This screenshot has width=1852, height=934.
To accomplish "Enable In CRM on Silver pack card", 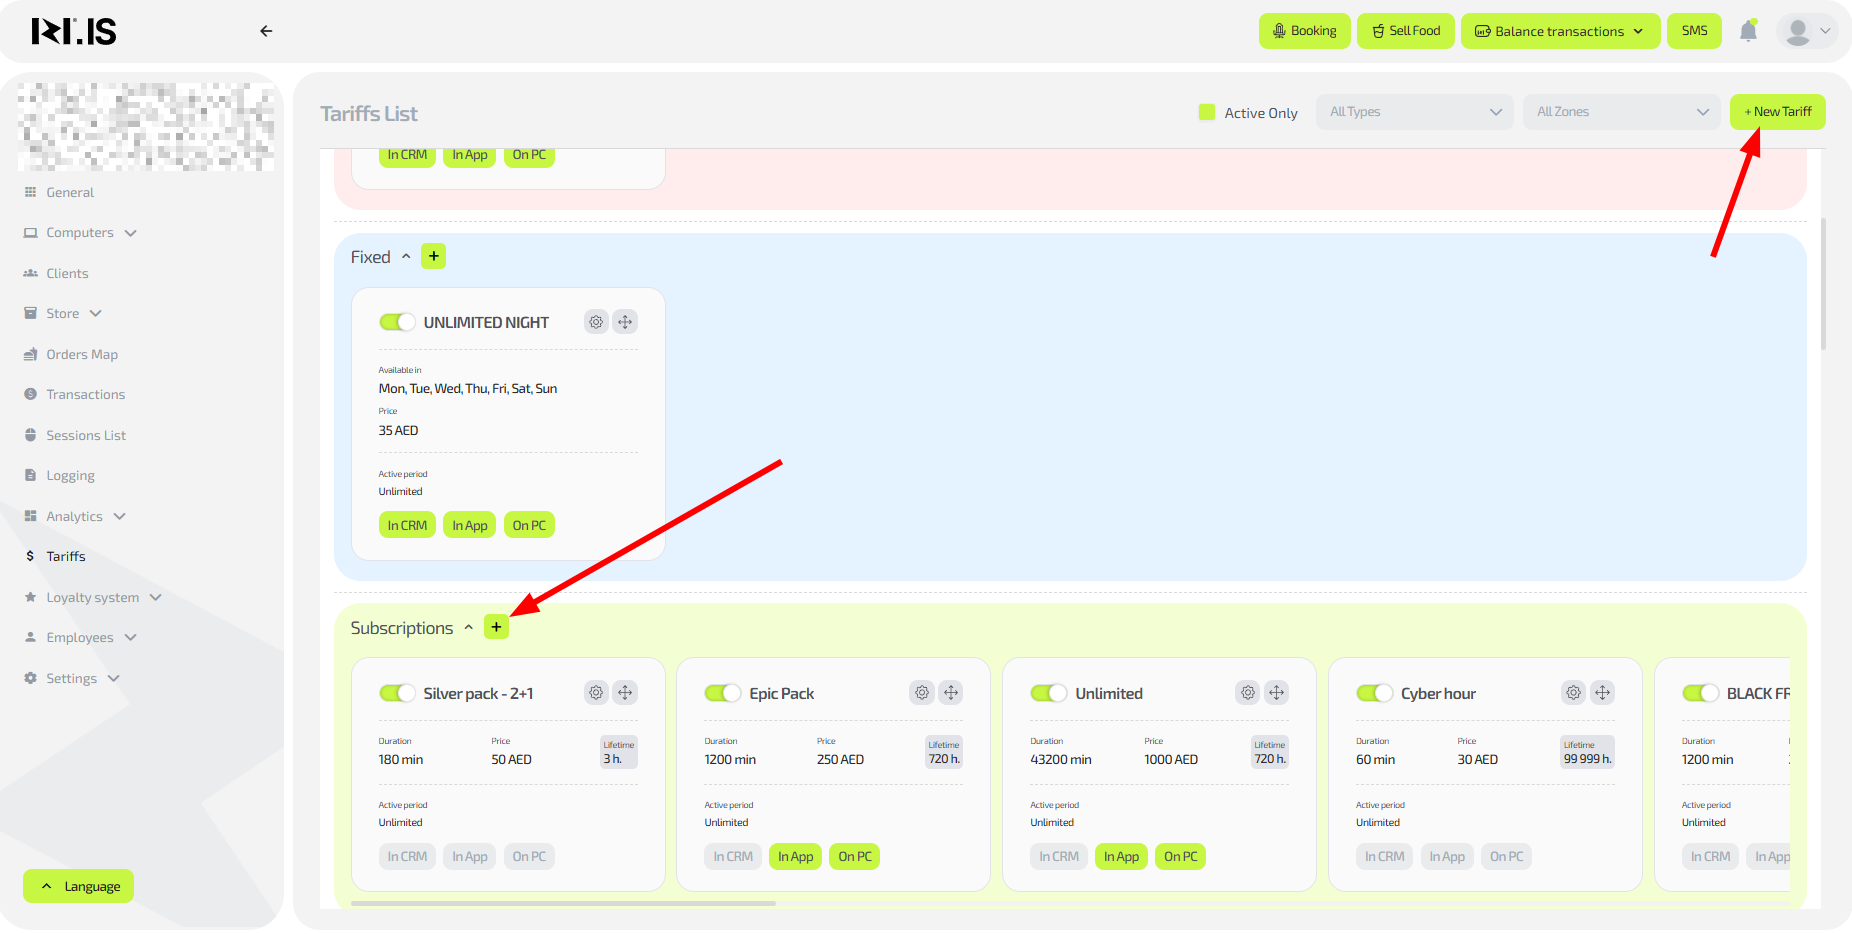I will 407,857.
